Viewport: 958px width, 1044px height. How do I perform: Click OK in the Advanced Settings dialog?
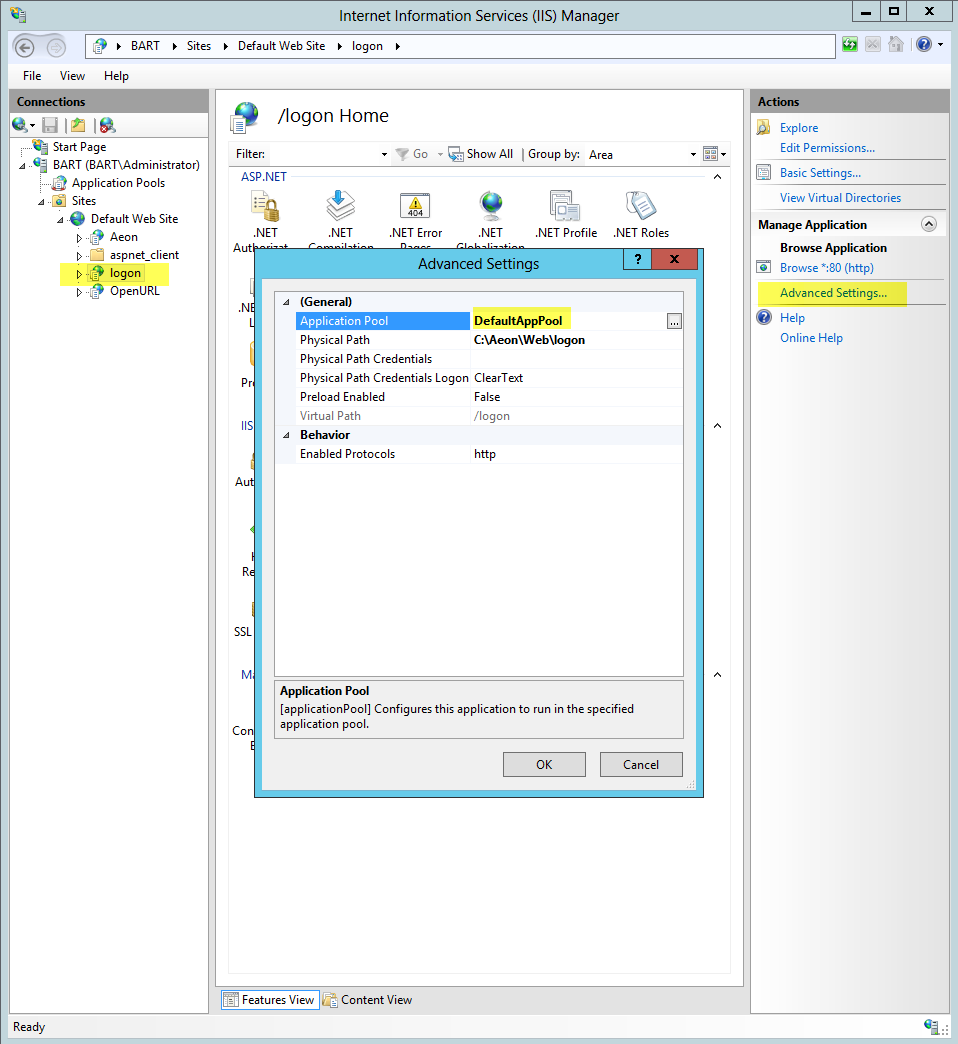[x=544, y=764]
